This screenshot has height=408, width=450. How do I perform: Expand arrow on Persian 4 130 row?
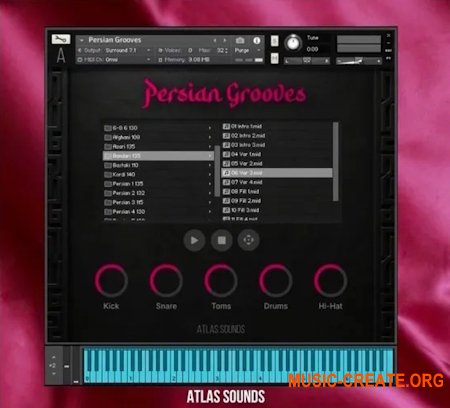[x=210, y=212]
